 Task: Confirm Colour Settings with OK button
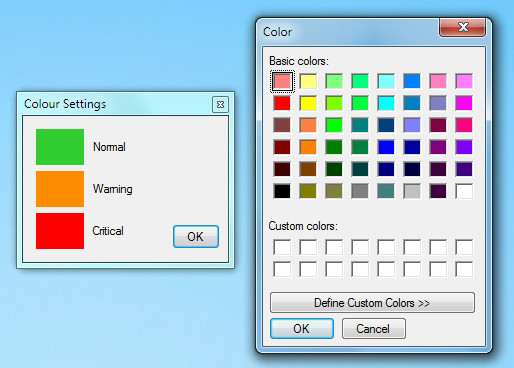[196, 237]
